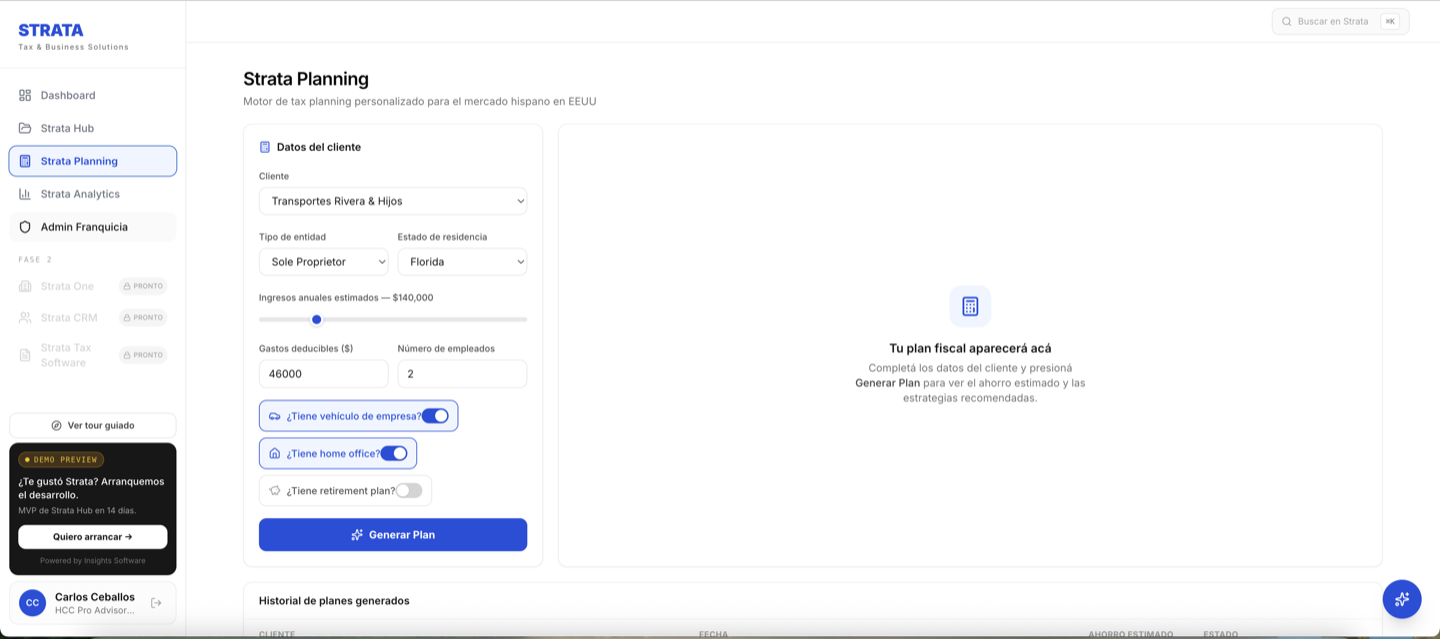Expand the Tipo de entidad dropdown
Viewport: 1440px width, 639px height.
pyautogui.click(x=324, y=262)
